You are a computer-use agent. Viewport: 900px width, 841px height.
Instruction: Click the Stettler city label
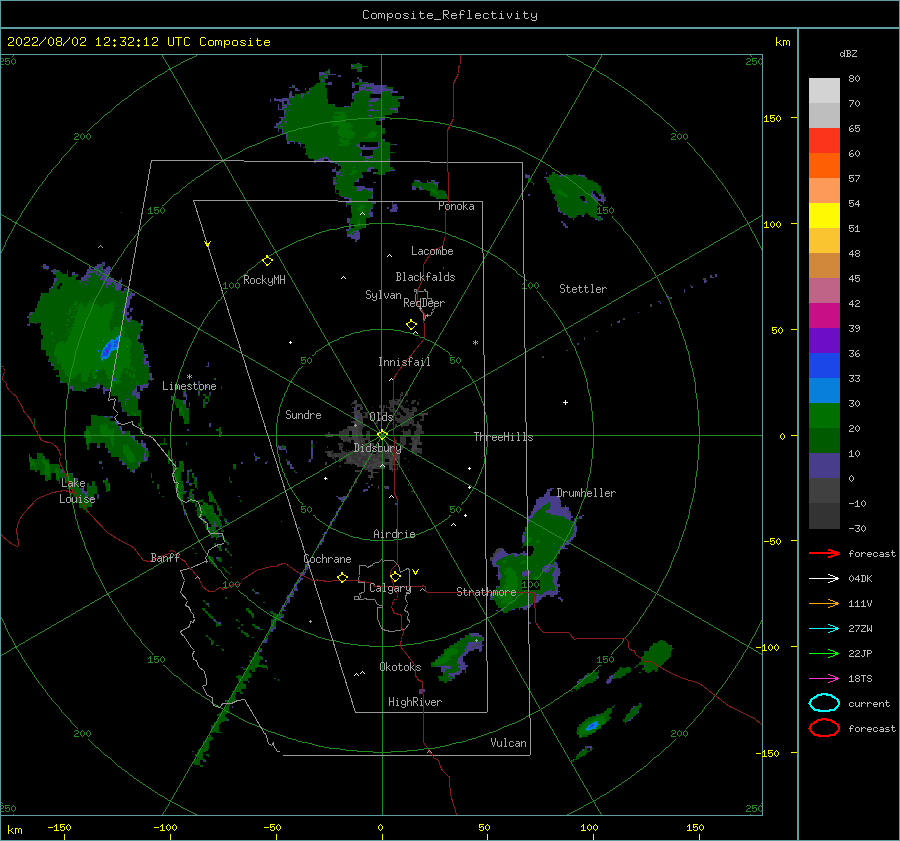point(583,289)
